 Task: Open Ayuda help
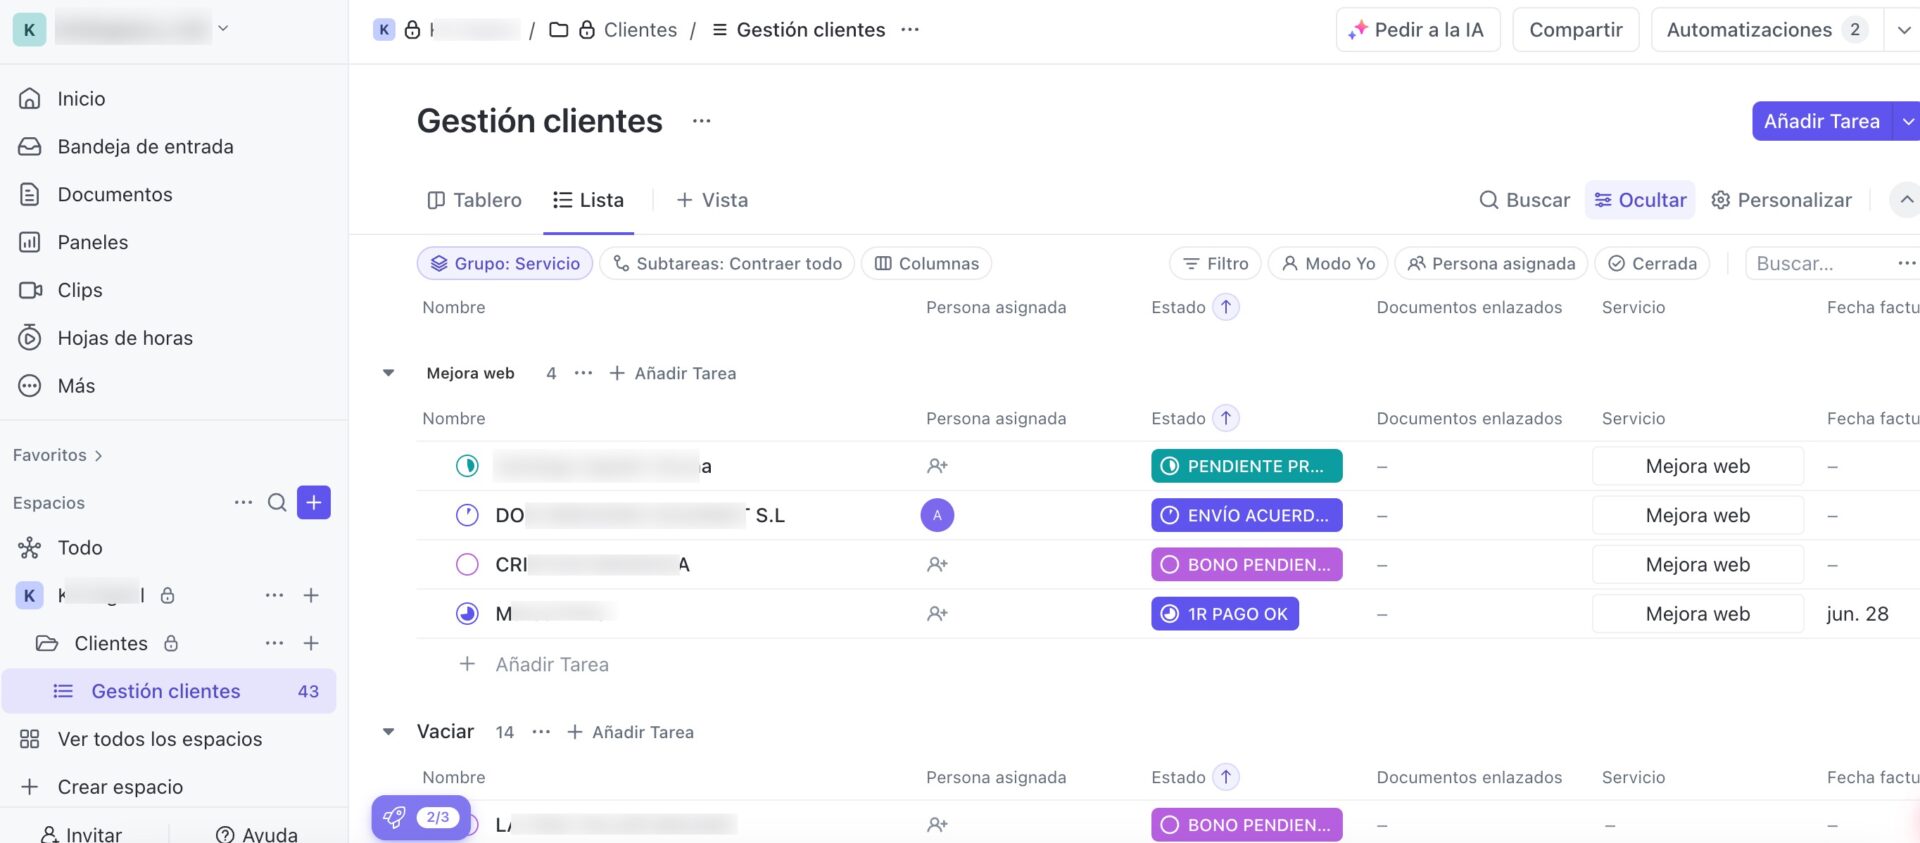point(257,834)
